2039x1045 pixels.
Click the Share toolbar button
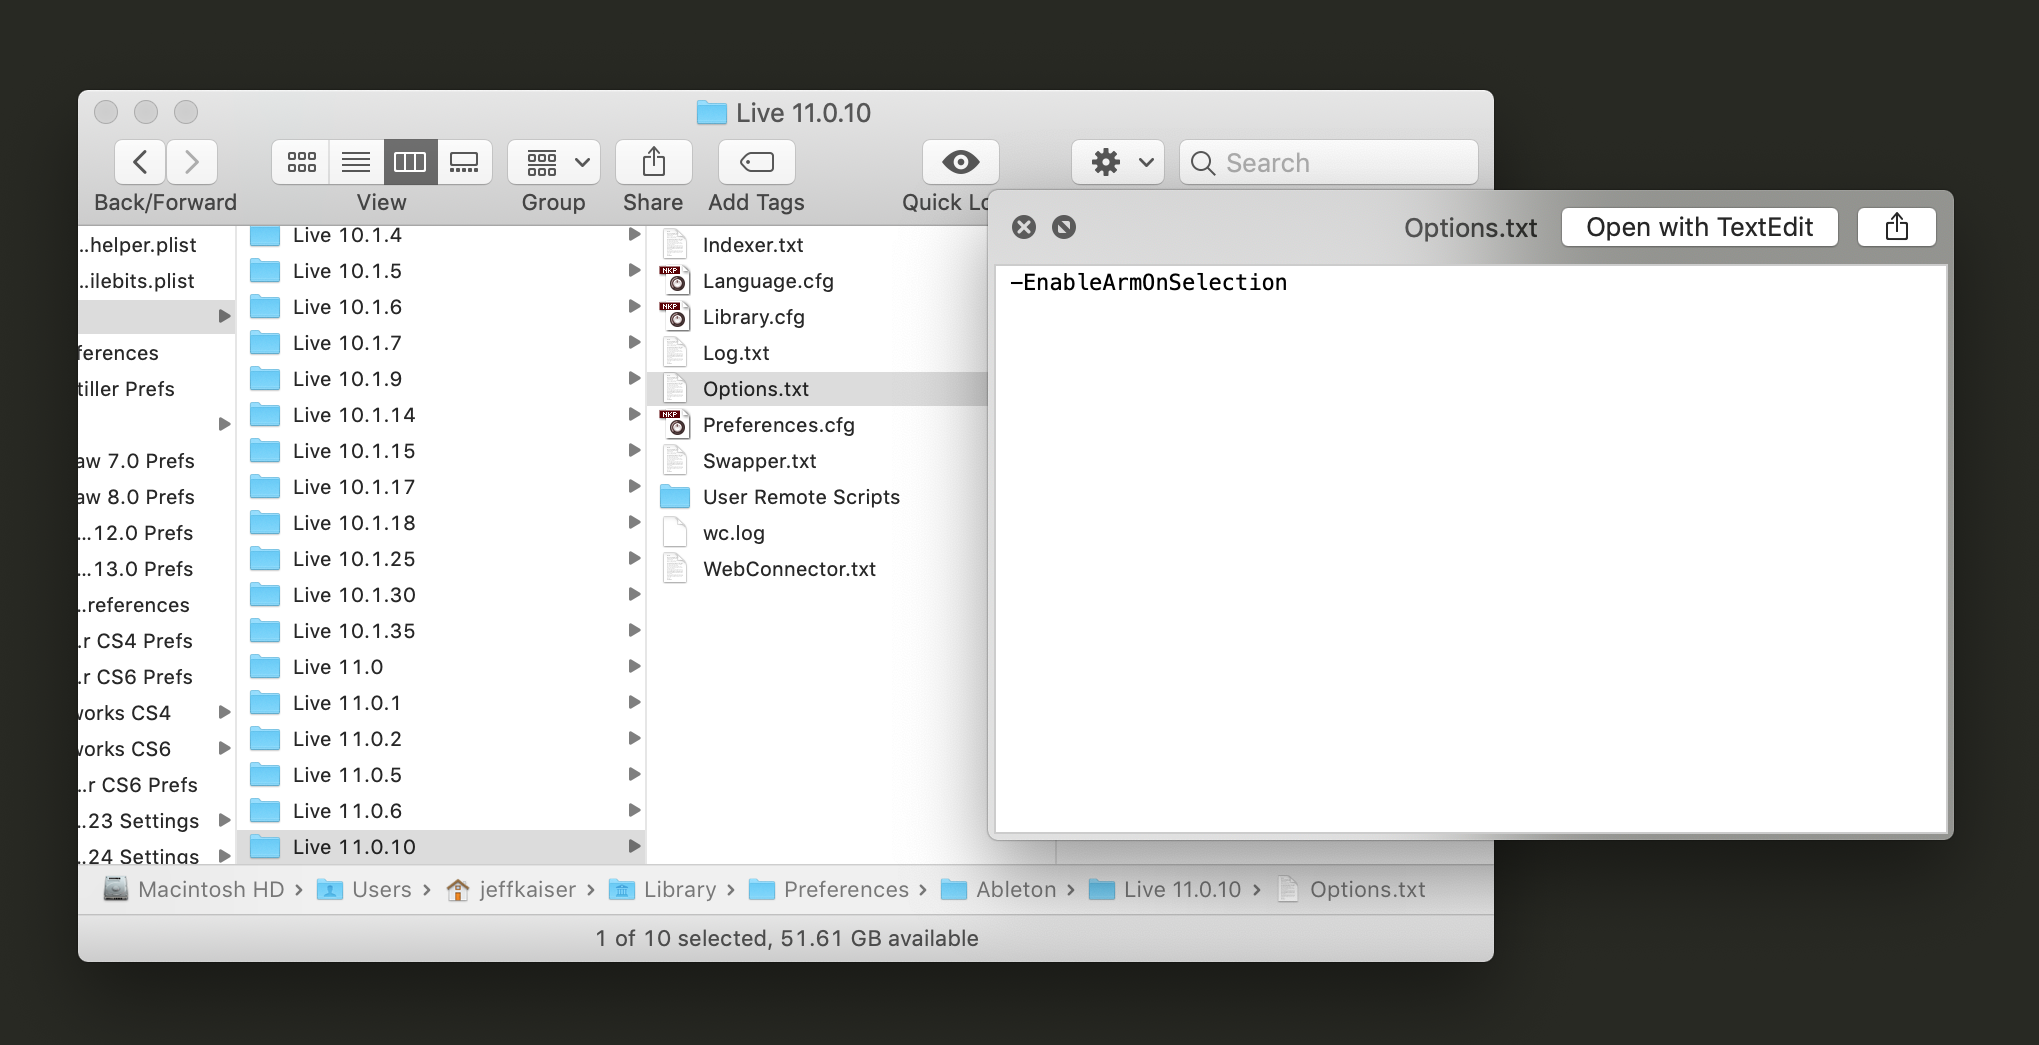[654, 162]
